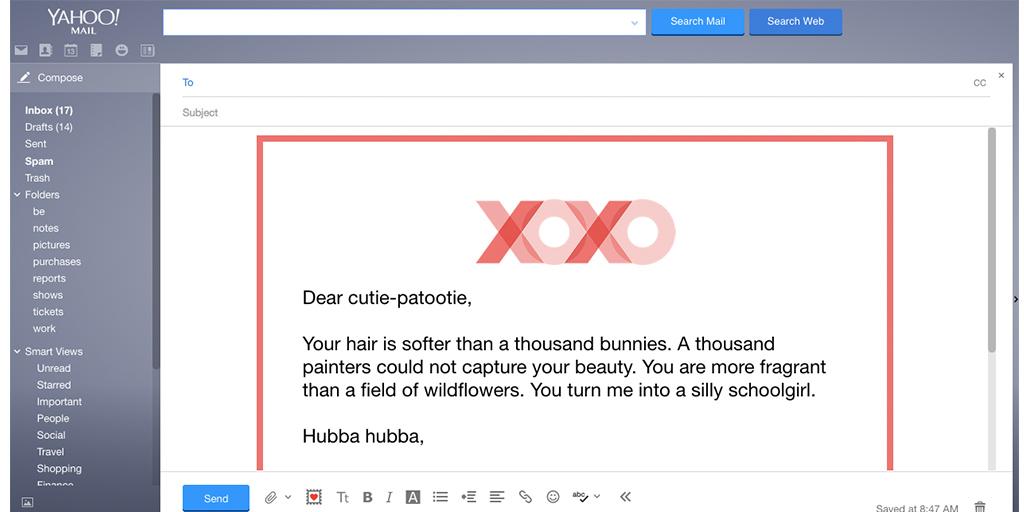Click the message body scrollbar

pyautogui.click(x=992, y=240)
